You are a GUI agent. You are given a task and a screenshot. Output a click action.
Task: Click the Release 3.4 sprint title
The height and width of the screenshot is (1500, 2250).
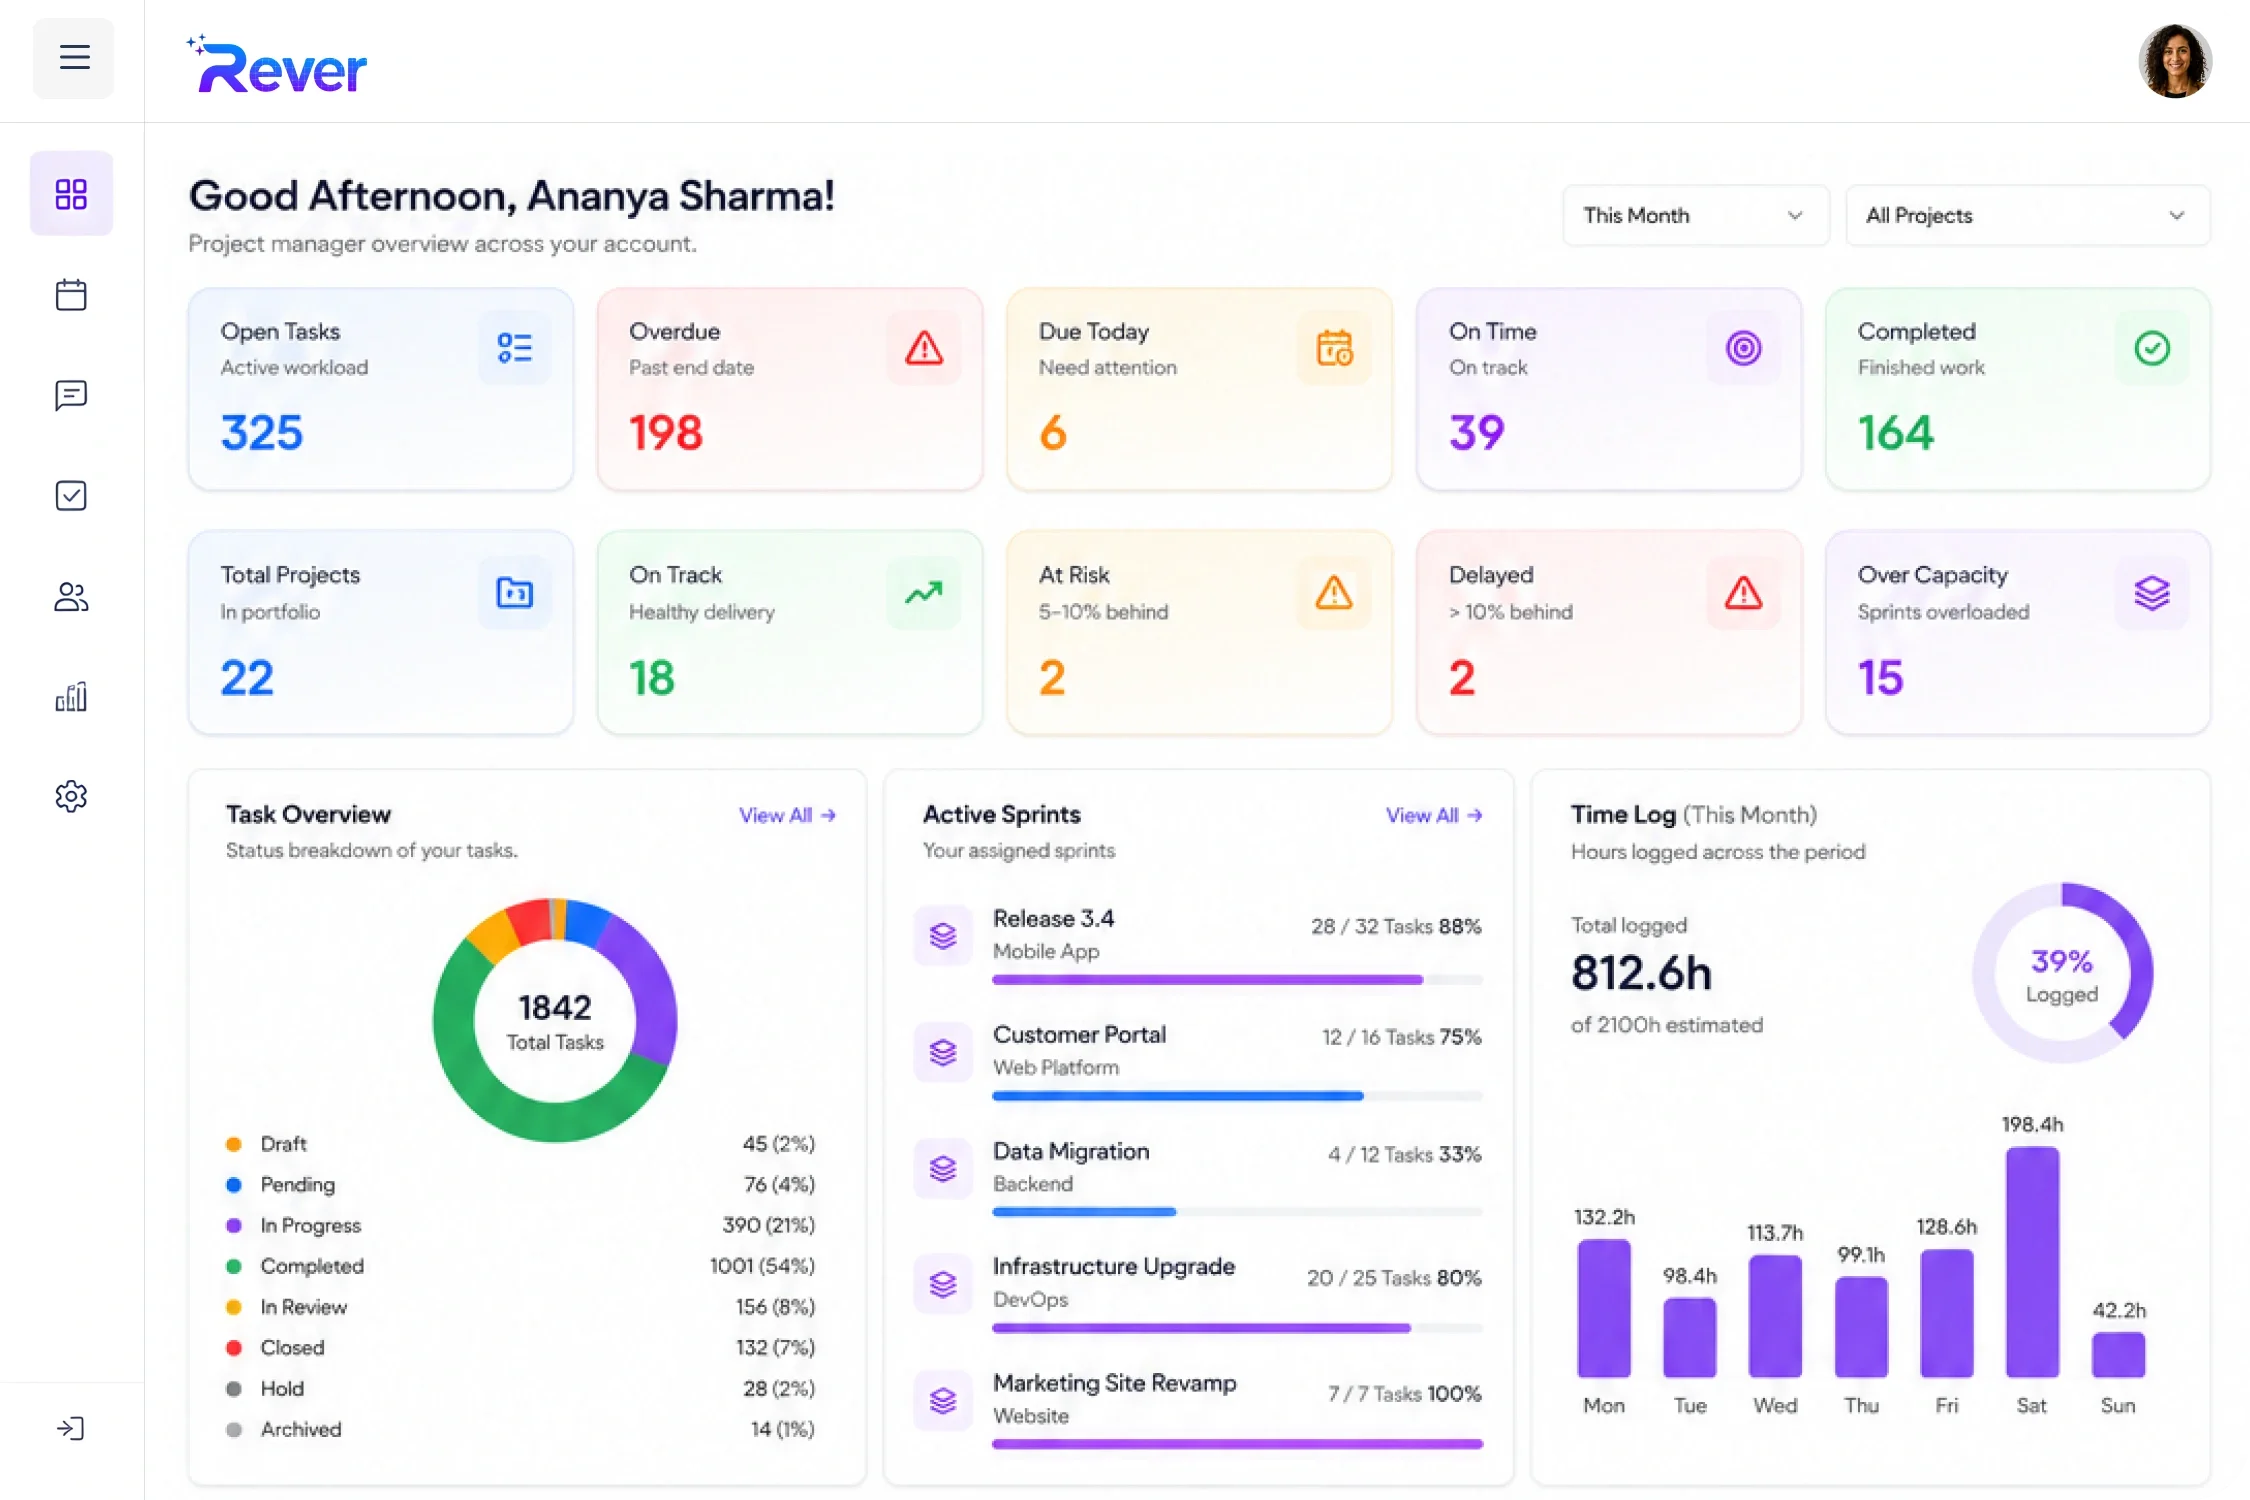click(x=1053, y=918)
